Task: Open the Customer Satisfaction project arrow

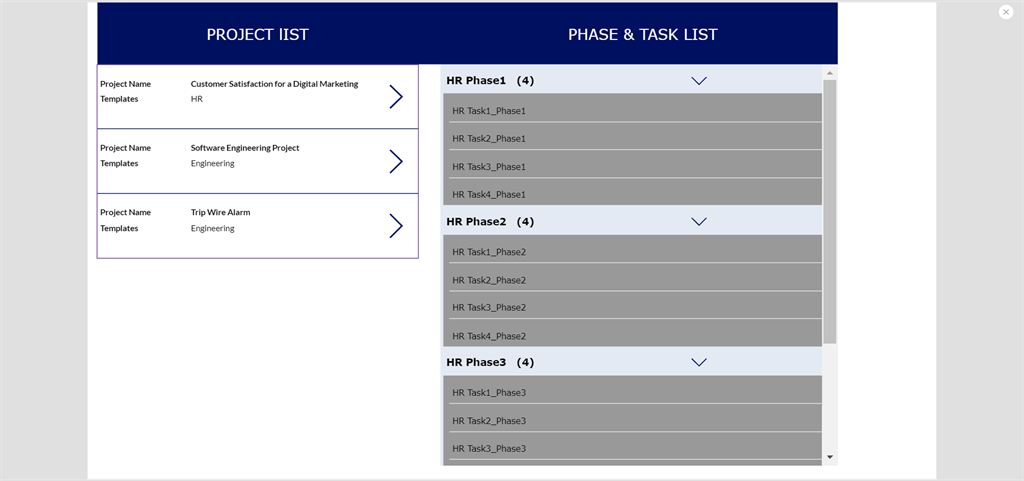Action: click(395, 97)
